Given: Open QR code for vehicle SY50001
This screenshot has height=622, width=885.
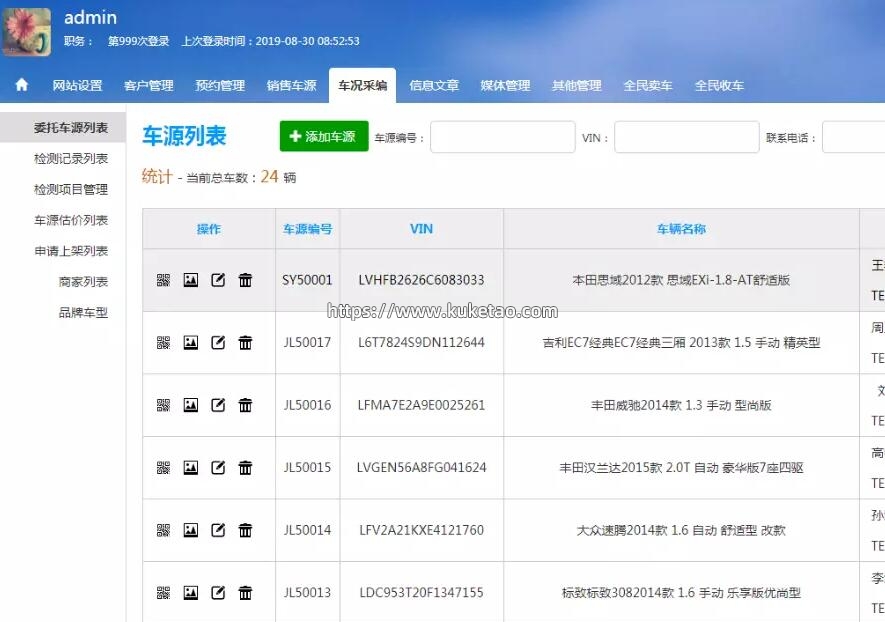Looking at the screenshot, I should (164, 280).
